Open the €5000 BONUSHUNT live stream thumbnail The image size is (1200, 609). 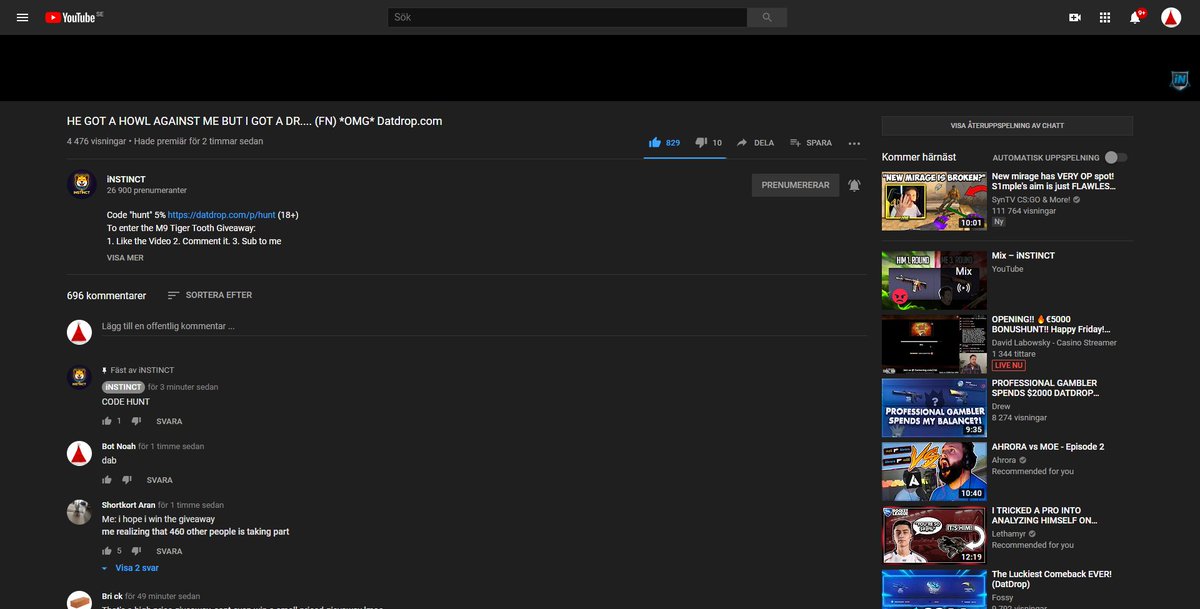[x=934, y=344]
